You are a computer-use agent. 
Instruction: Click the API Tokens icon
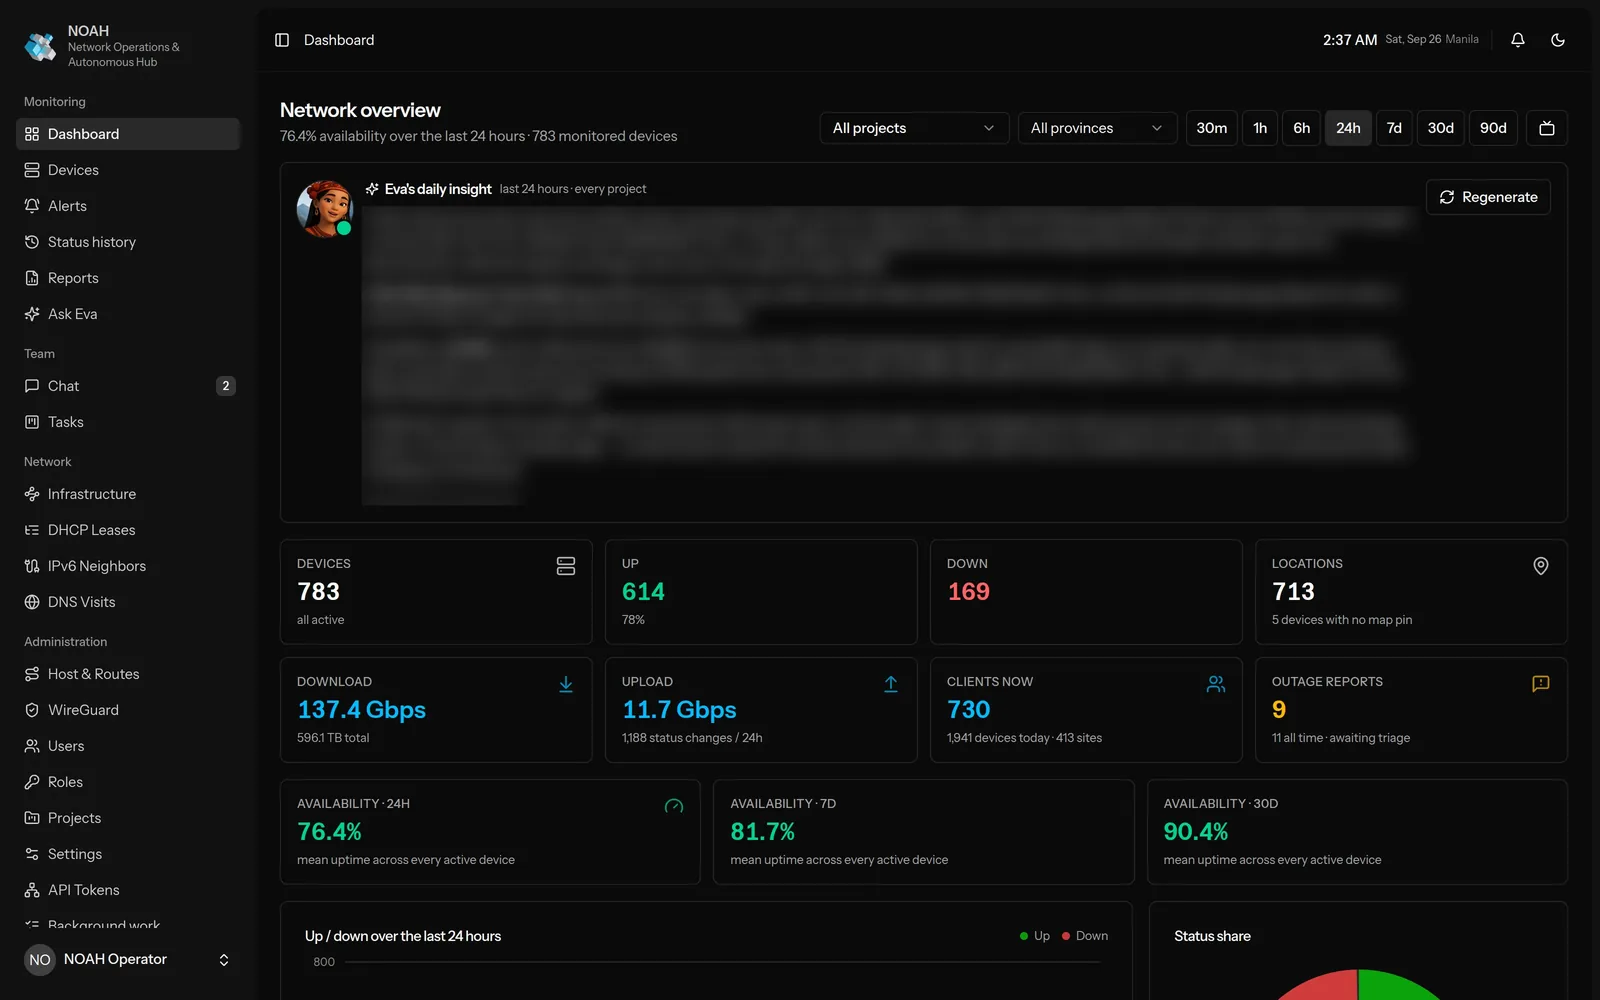coord(32,890)
